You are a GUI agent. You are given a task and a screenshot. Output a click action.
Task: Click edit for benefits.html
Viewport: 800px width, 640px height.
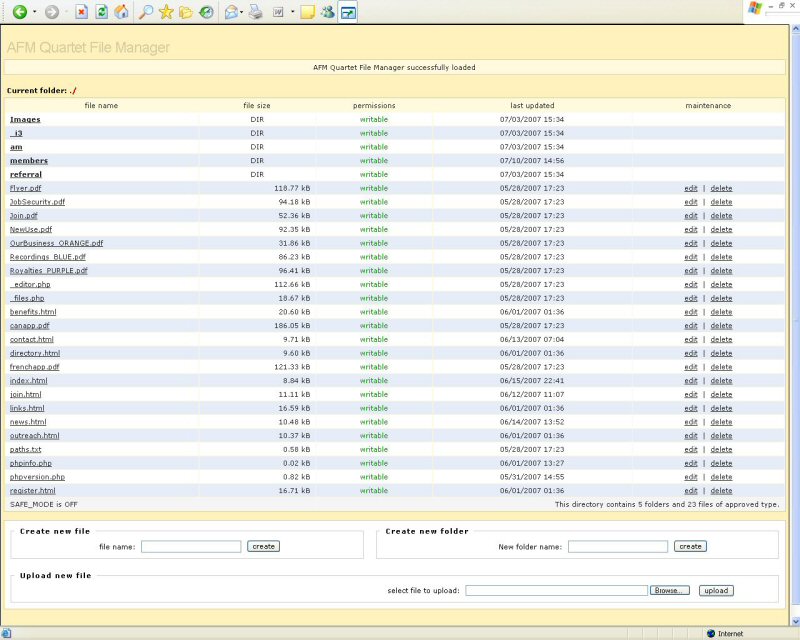691,312
